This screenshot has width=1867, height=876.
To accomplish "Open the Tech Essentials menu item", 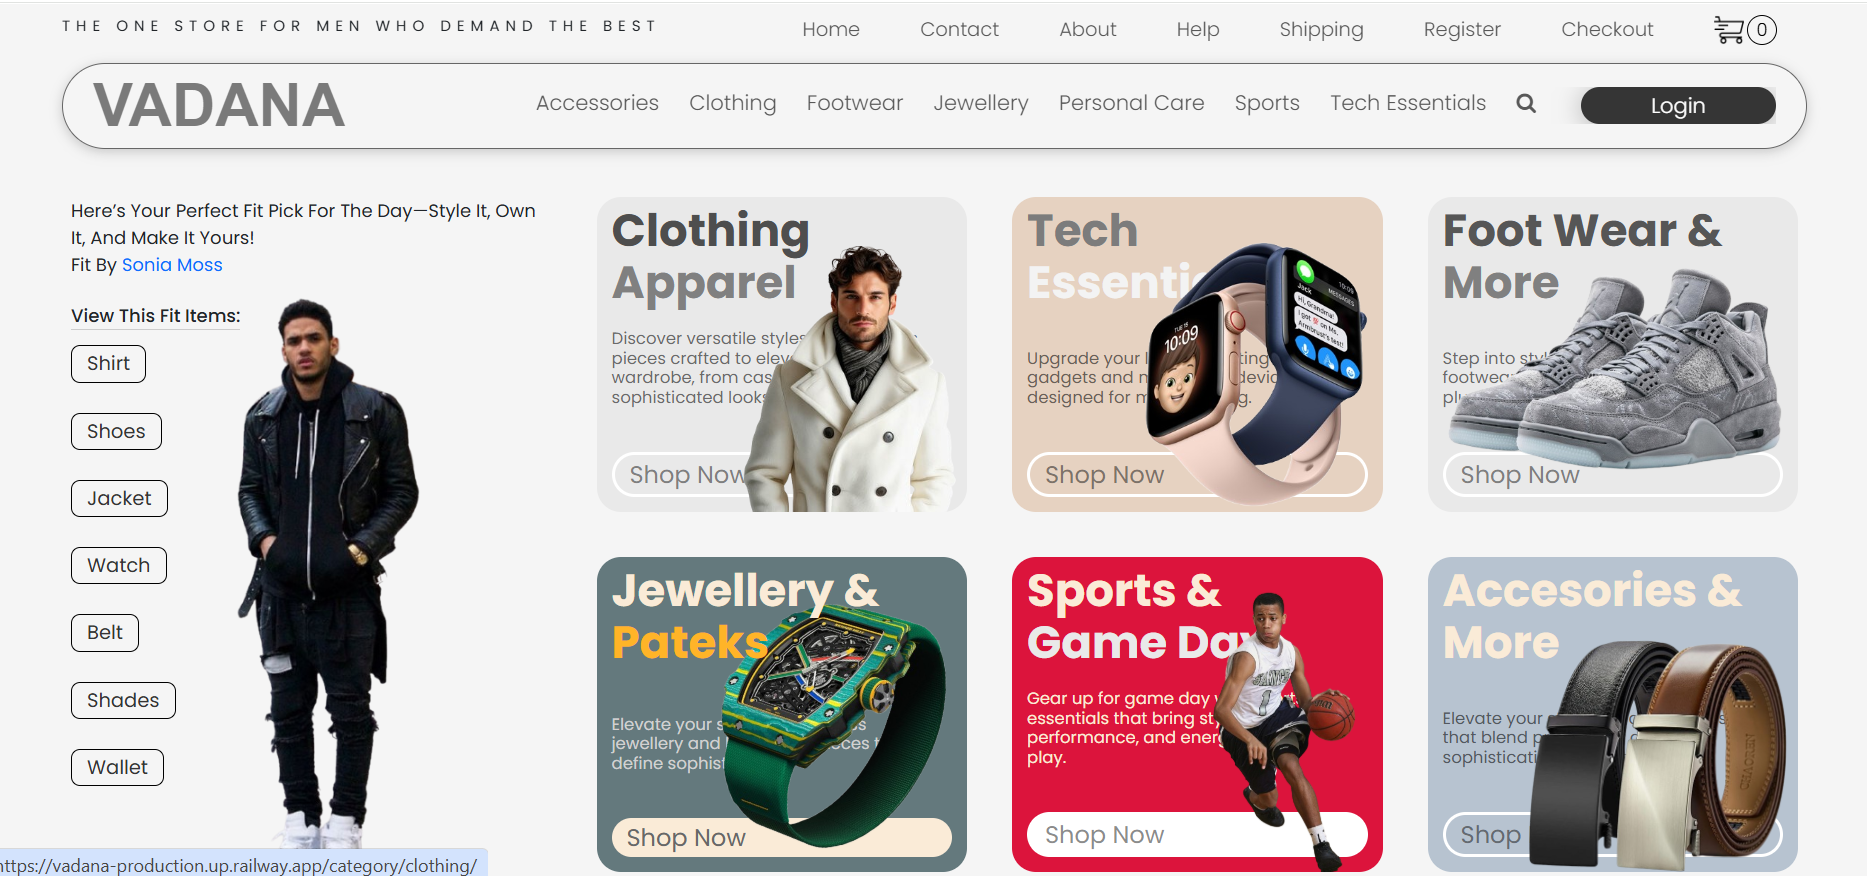I will pyautogui.click(x=1408, y=103).
